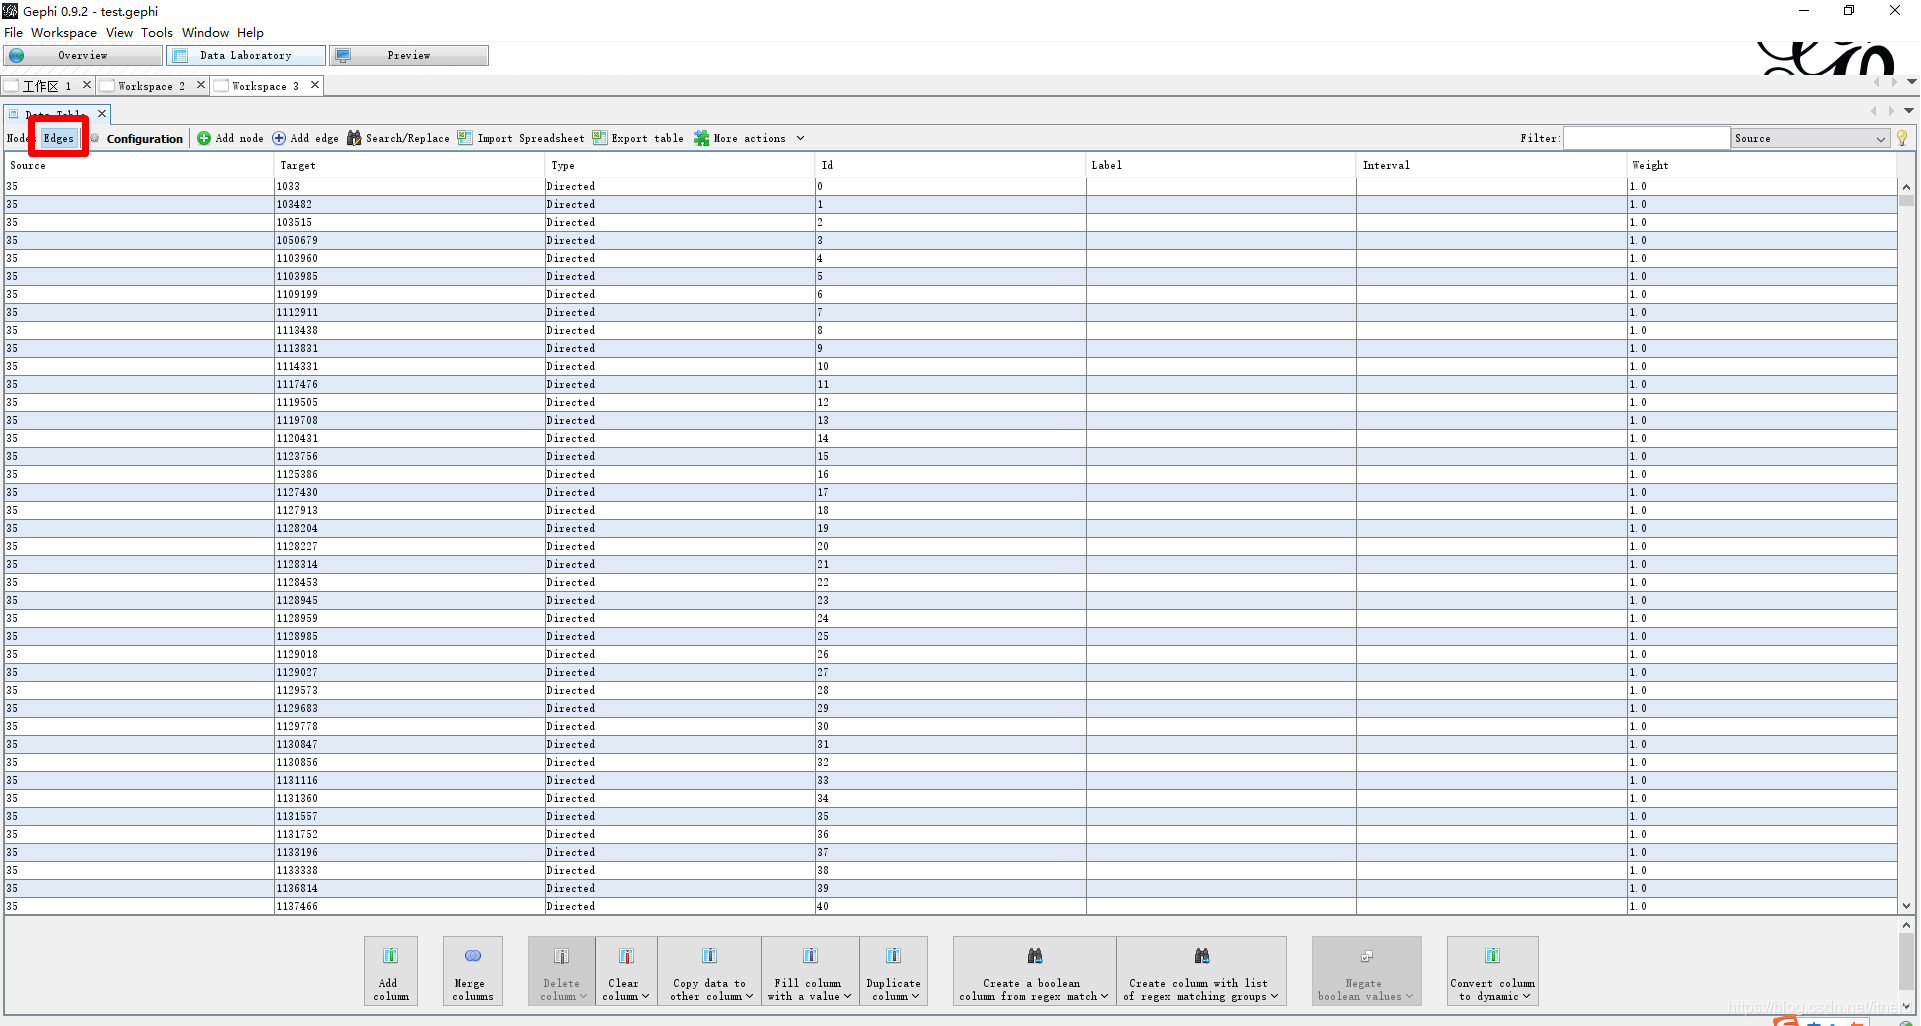Sort by the Source column header
Image resolution: width=1921 pixels, height=1026 pixels.
coord(138,166)
